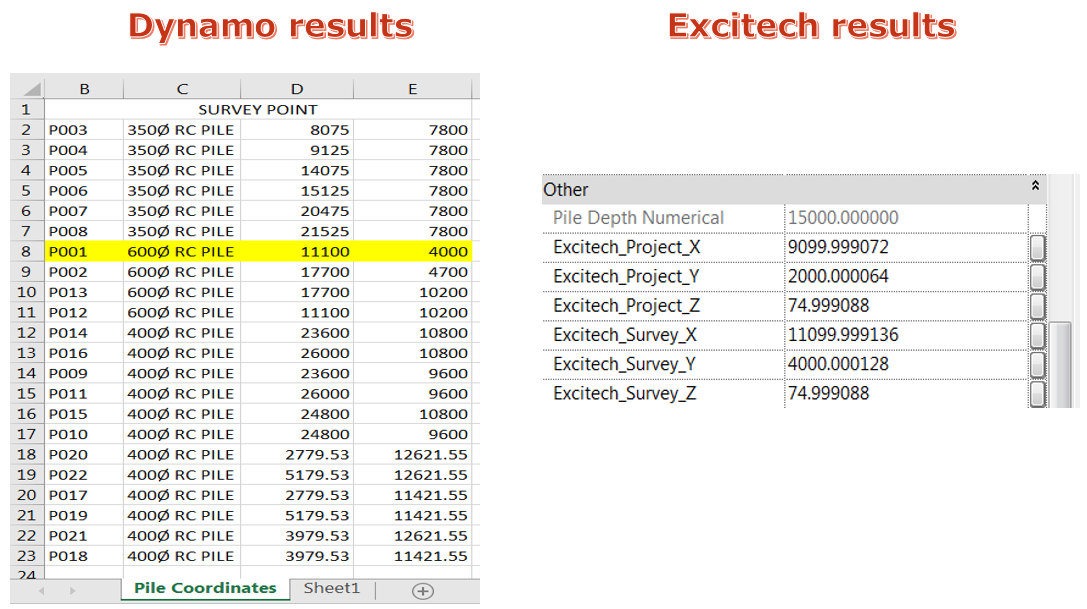
Task: Add a new sheet with plus icon
Action: click(x=423, y=591)
